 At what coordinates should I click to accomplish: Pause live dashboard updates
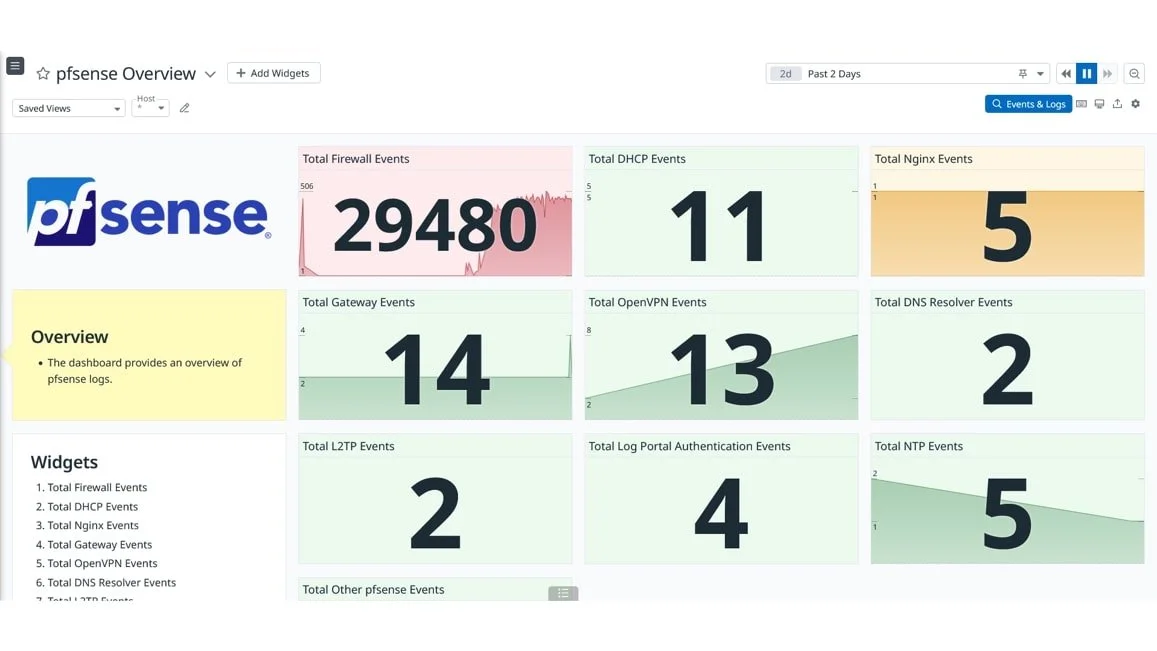click(1086, 74)
